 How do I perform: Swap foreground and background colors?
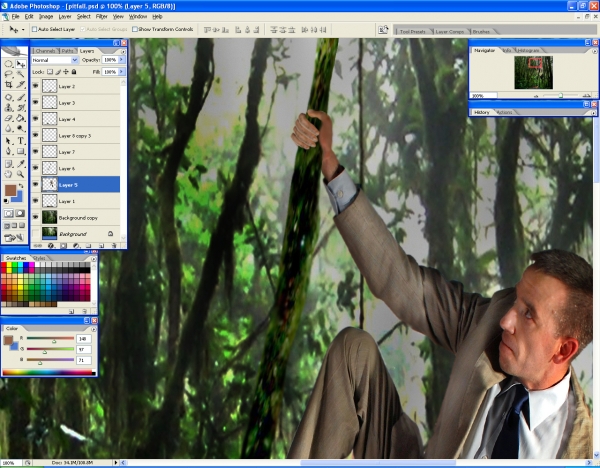point(21,186)
